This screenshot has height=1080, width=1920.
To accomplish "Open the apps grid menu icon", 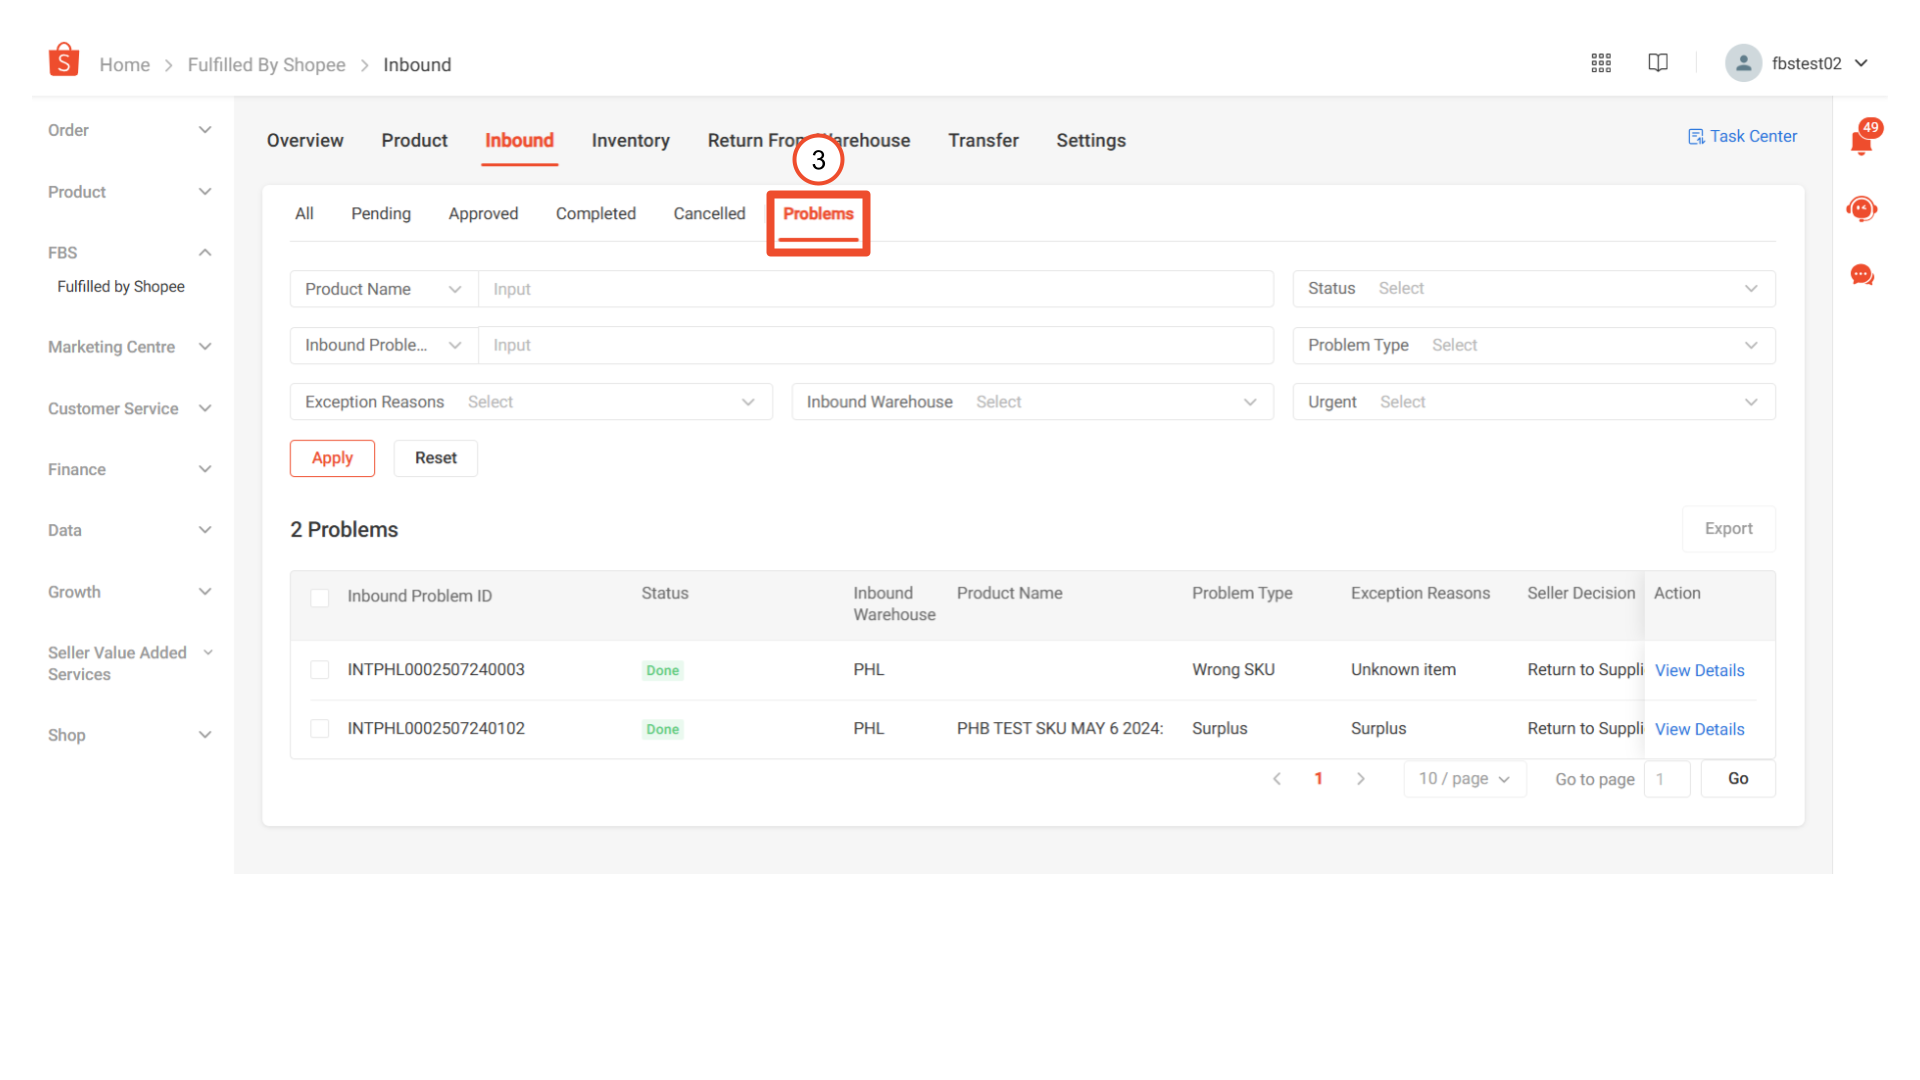I will [x=1601, y=63].
